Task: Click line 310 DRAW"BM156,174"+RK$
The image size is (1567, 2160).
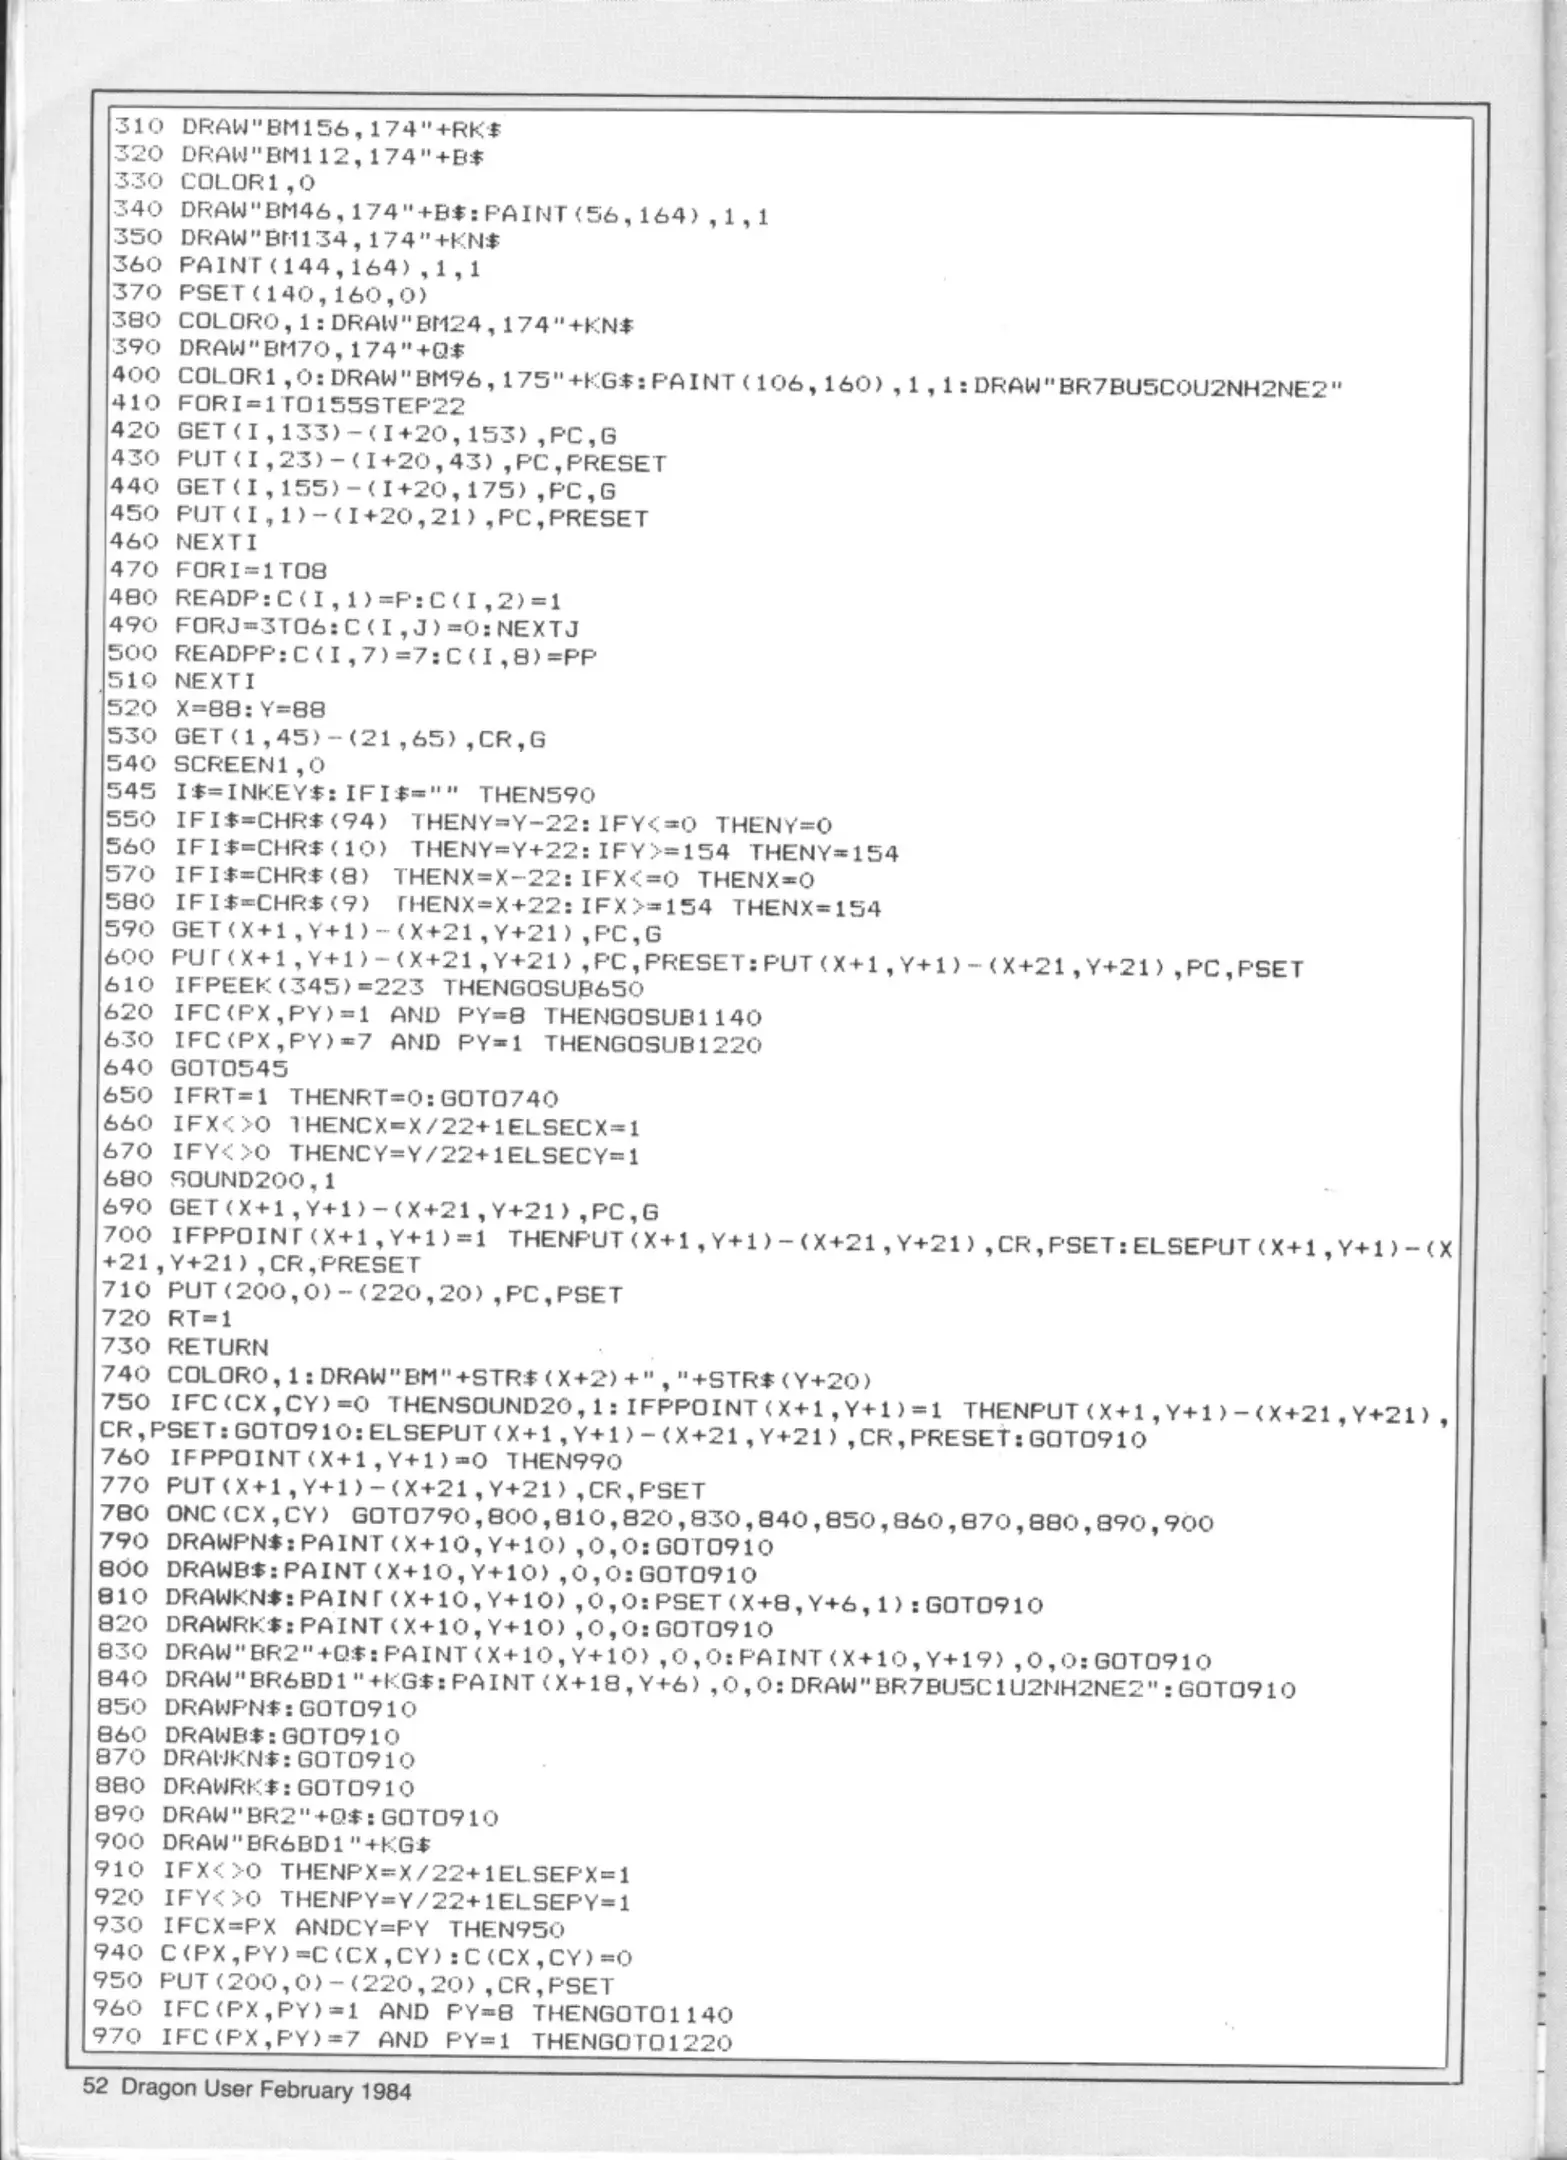Action: pos(306,130)
